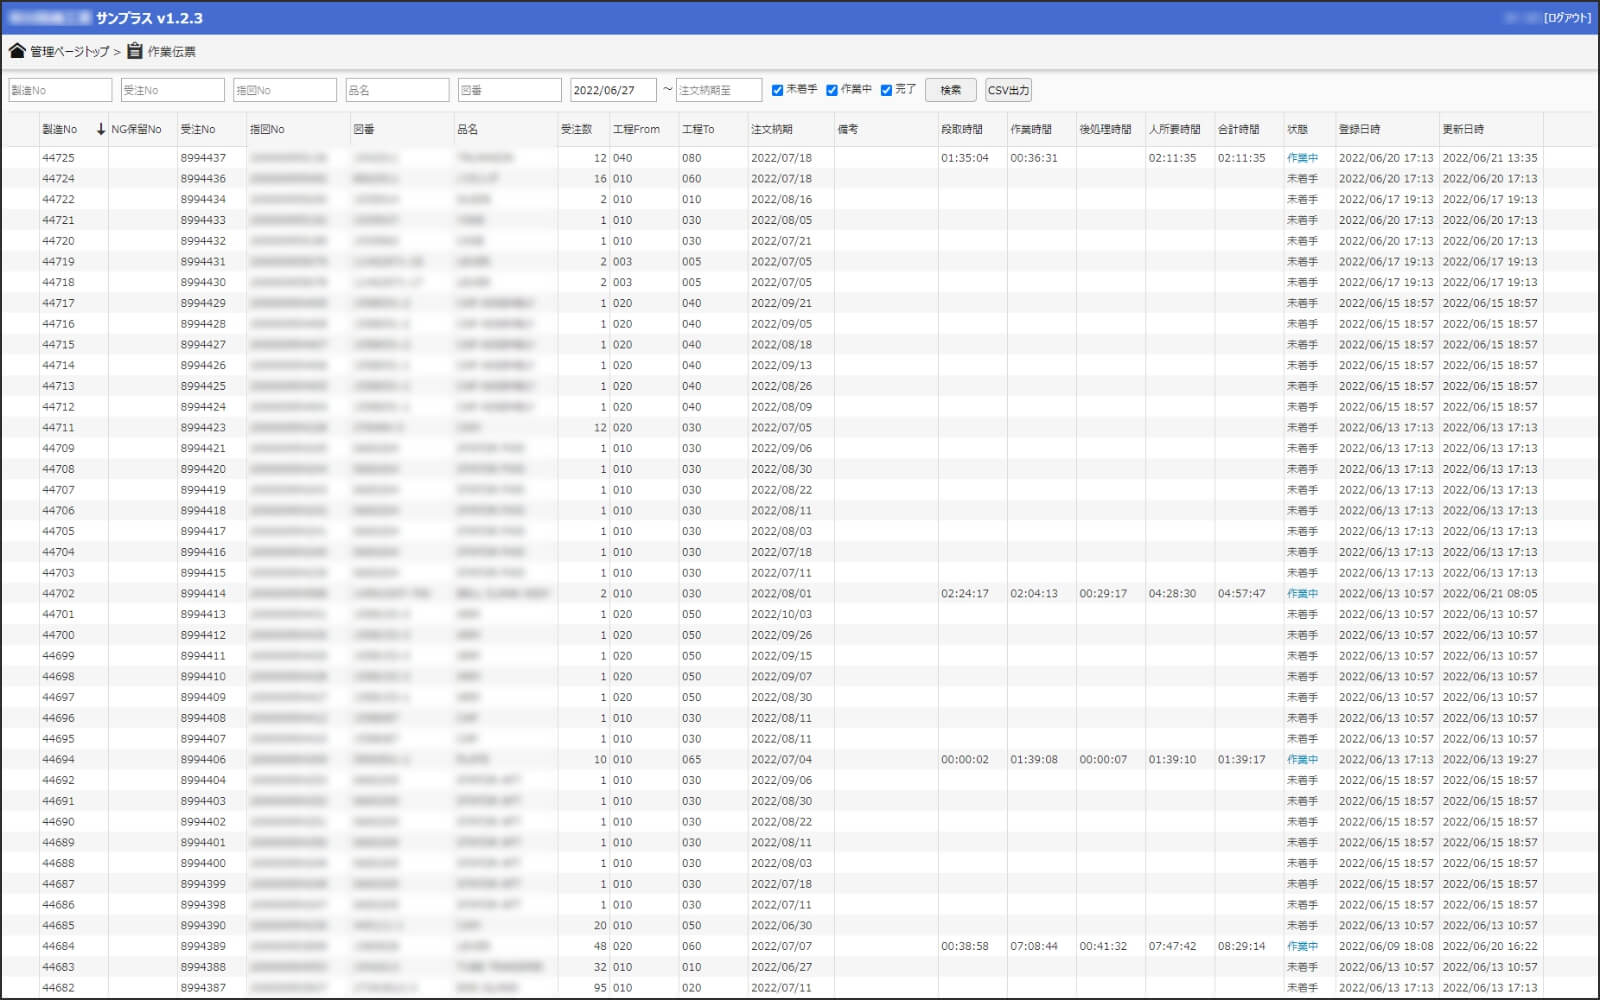
Task: Click 作業時間 value 01:39:08
Action: (x=1033, y=760)
